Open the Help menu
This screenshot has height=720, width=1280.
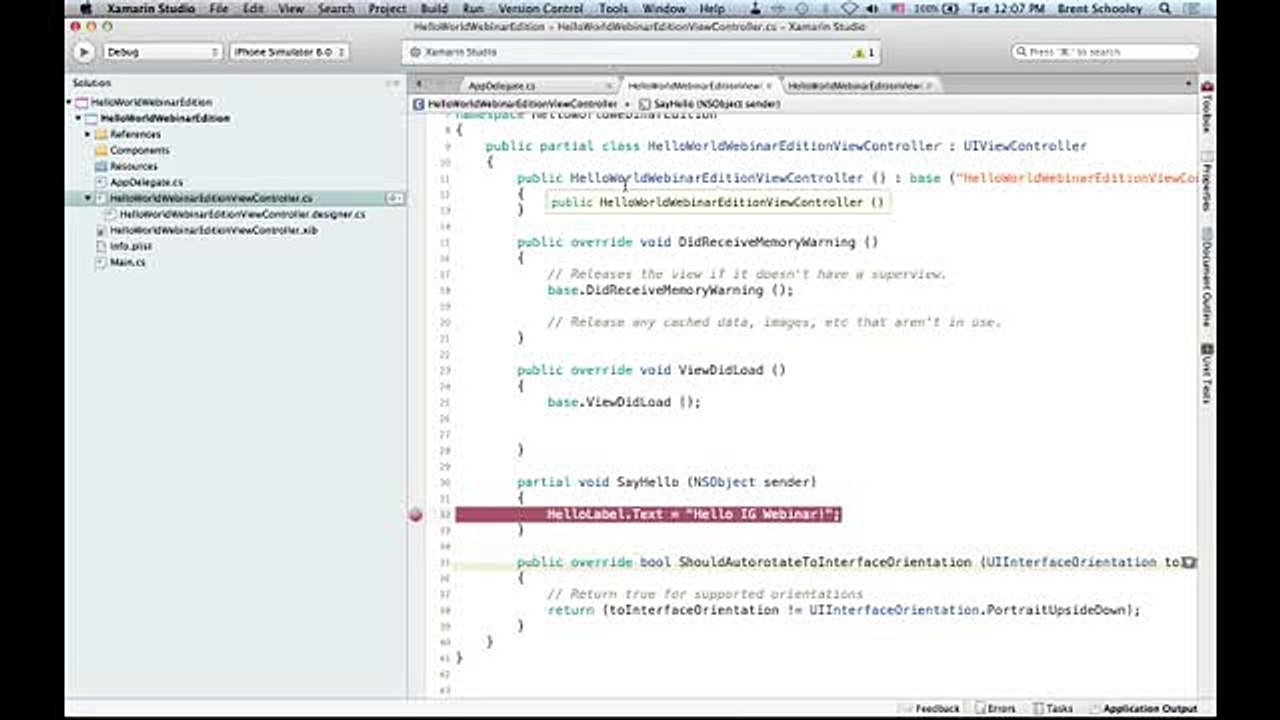point(712,8)
